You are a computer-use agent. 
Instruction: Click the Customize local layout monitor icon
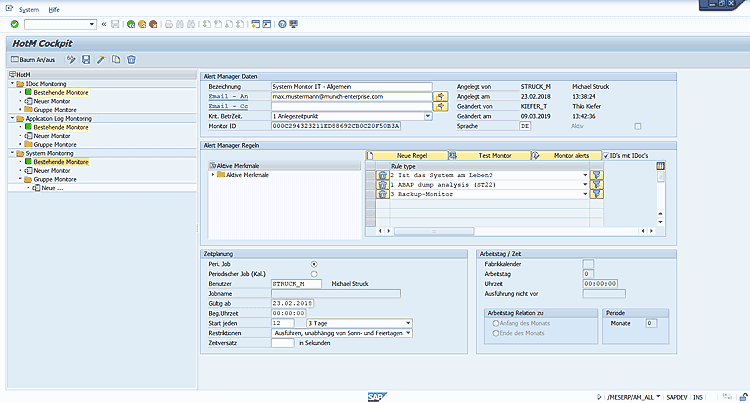coord(294,24)
